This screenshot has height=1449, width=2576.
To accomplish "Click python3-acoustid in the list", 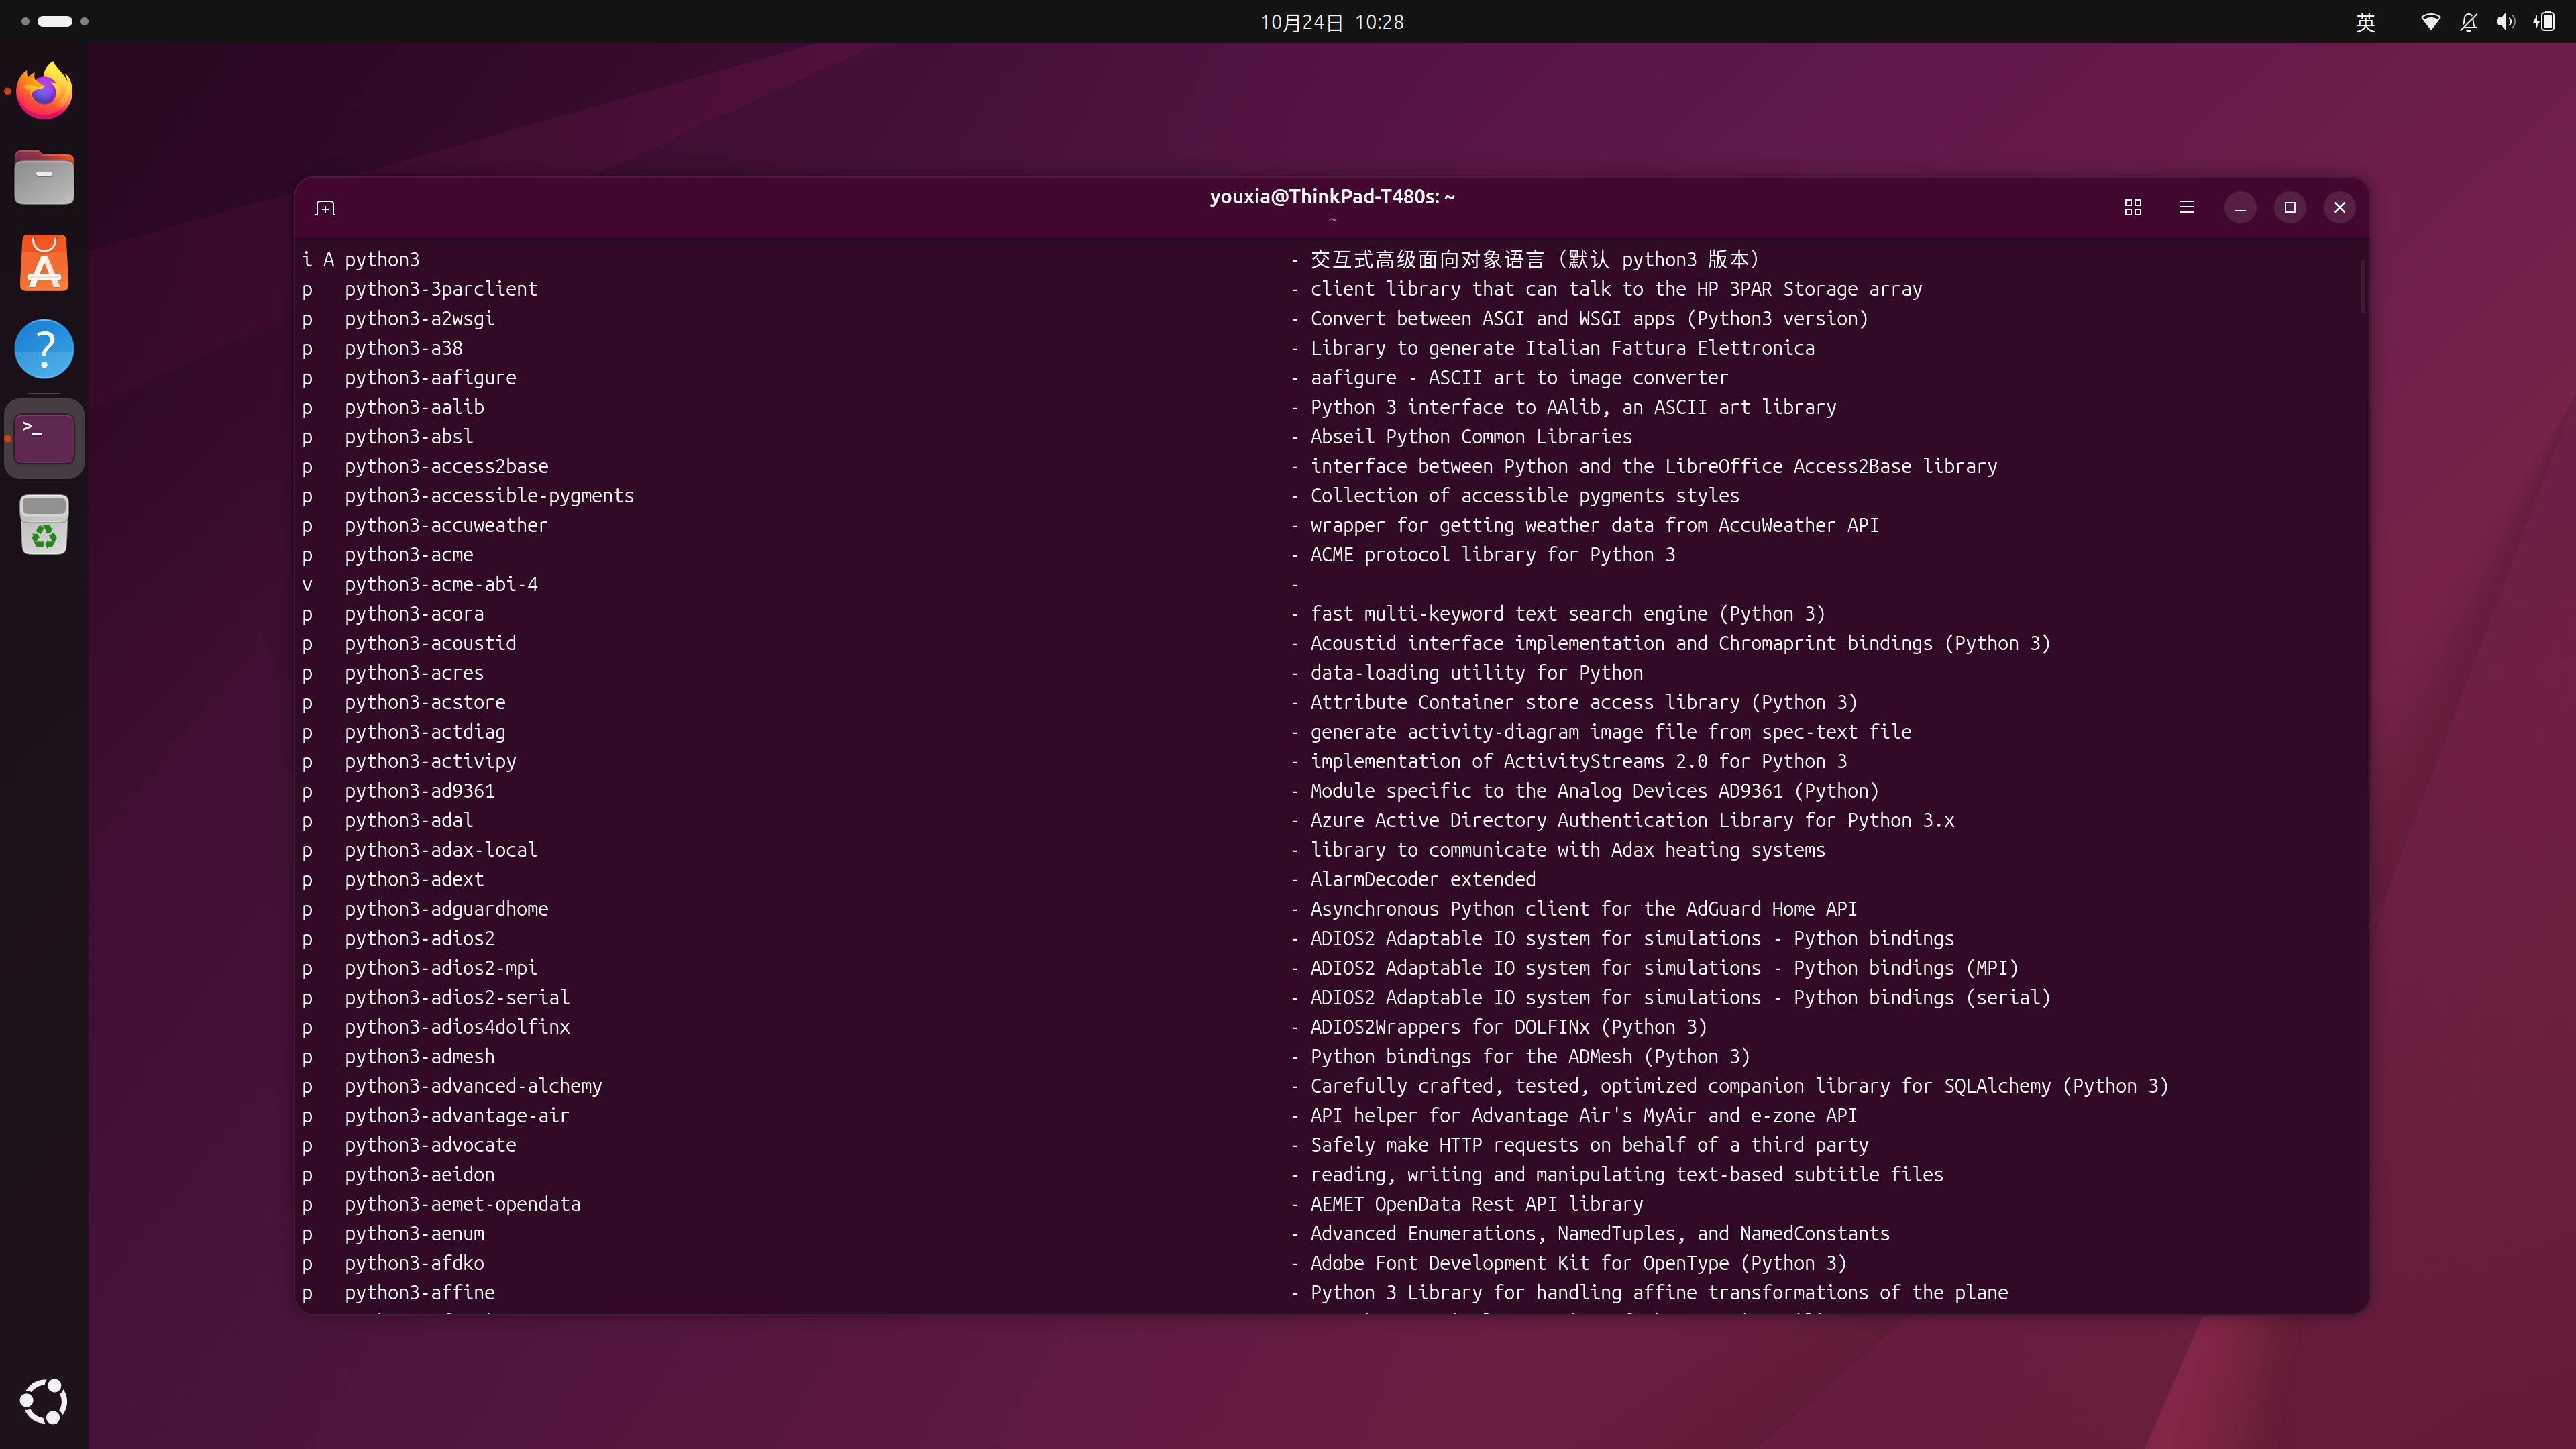I will tap(430, 643).
